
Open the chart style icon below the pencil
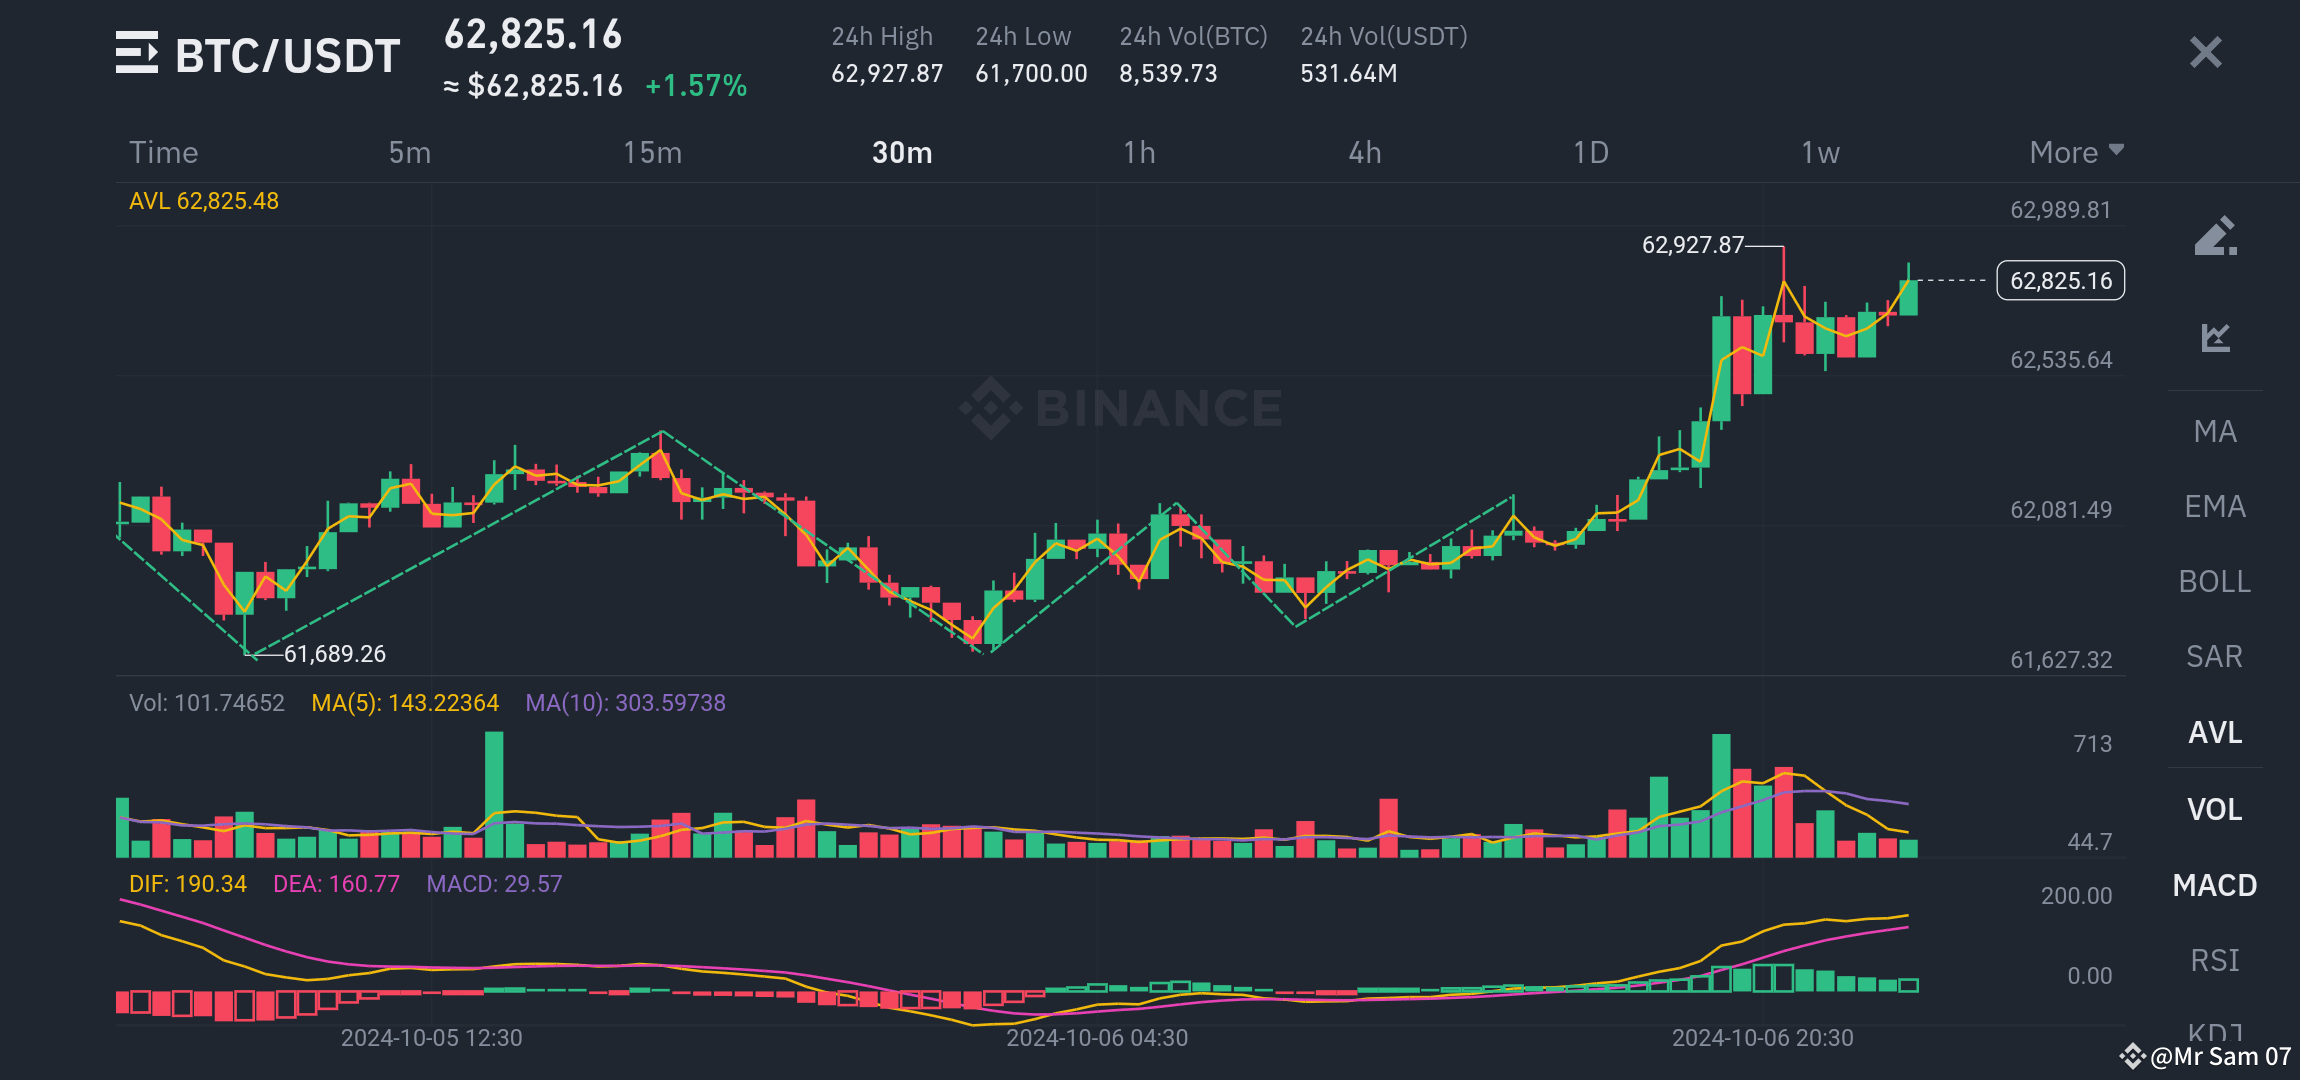(2215, 338)
